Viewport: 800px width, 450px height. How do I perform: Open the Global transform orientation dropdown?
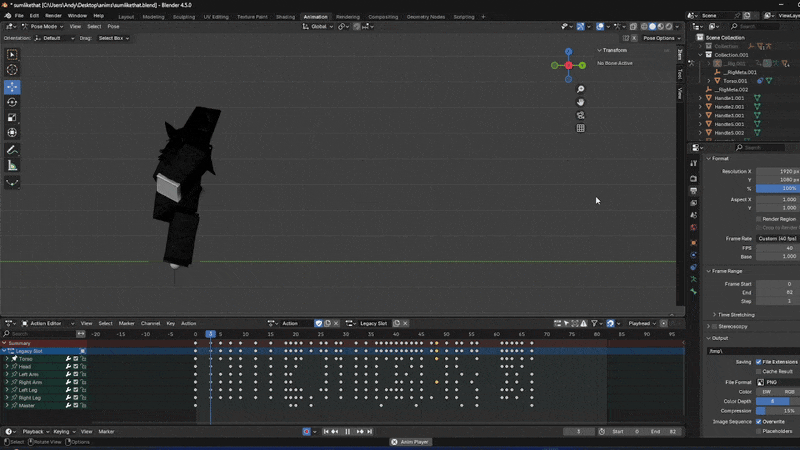tap(318, 27)
